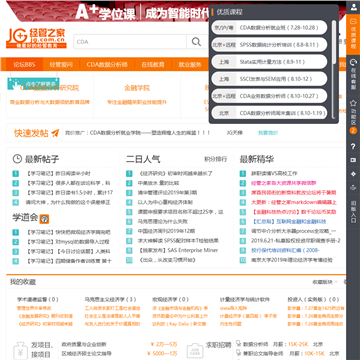The width and height of the screenshot is (360, 360).
Task: Open 马克思主义经济学 (3) favorite board
Action: 110,299
